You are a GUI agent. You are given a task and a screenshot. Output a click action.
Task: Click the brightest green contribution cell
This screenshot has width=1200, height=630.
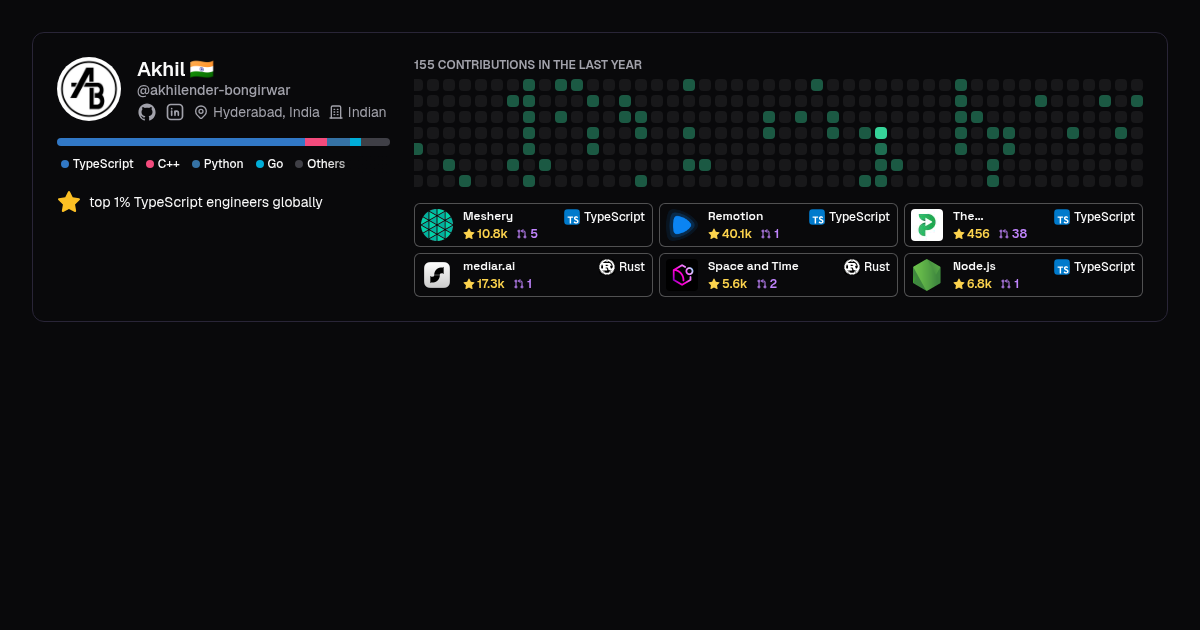(x=881, y=133)
